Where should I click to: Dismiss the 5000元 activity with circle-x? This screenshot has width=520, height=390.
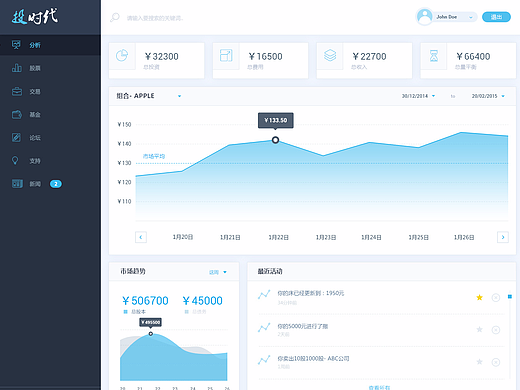(x=496, y=330)
